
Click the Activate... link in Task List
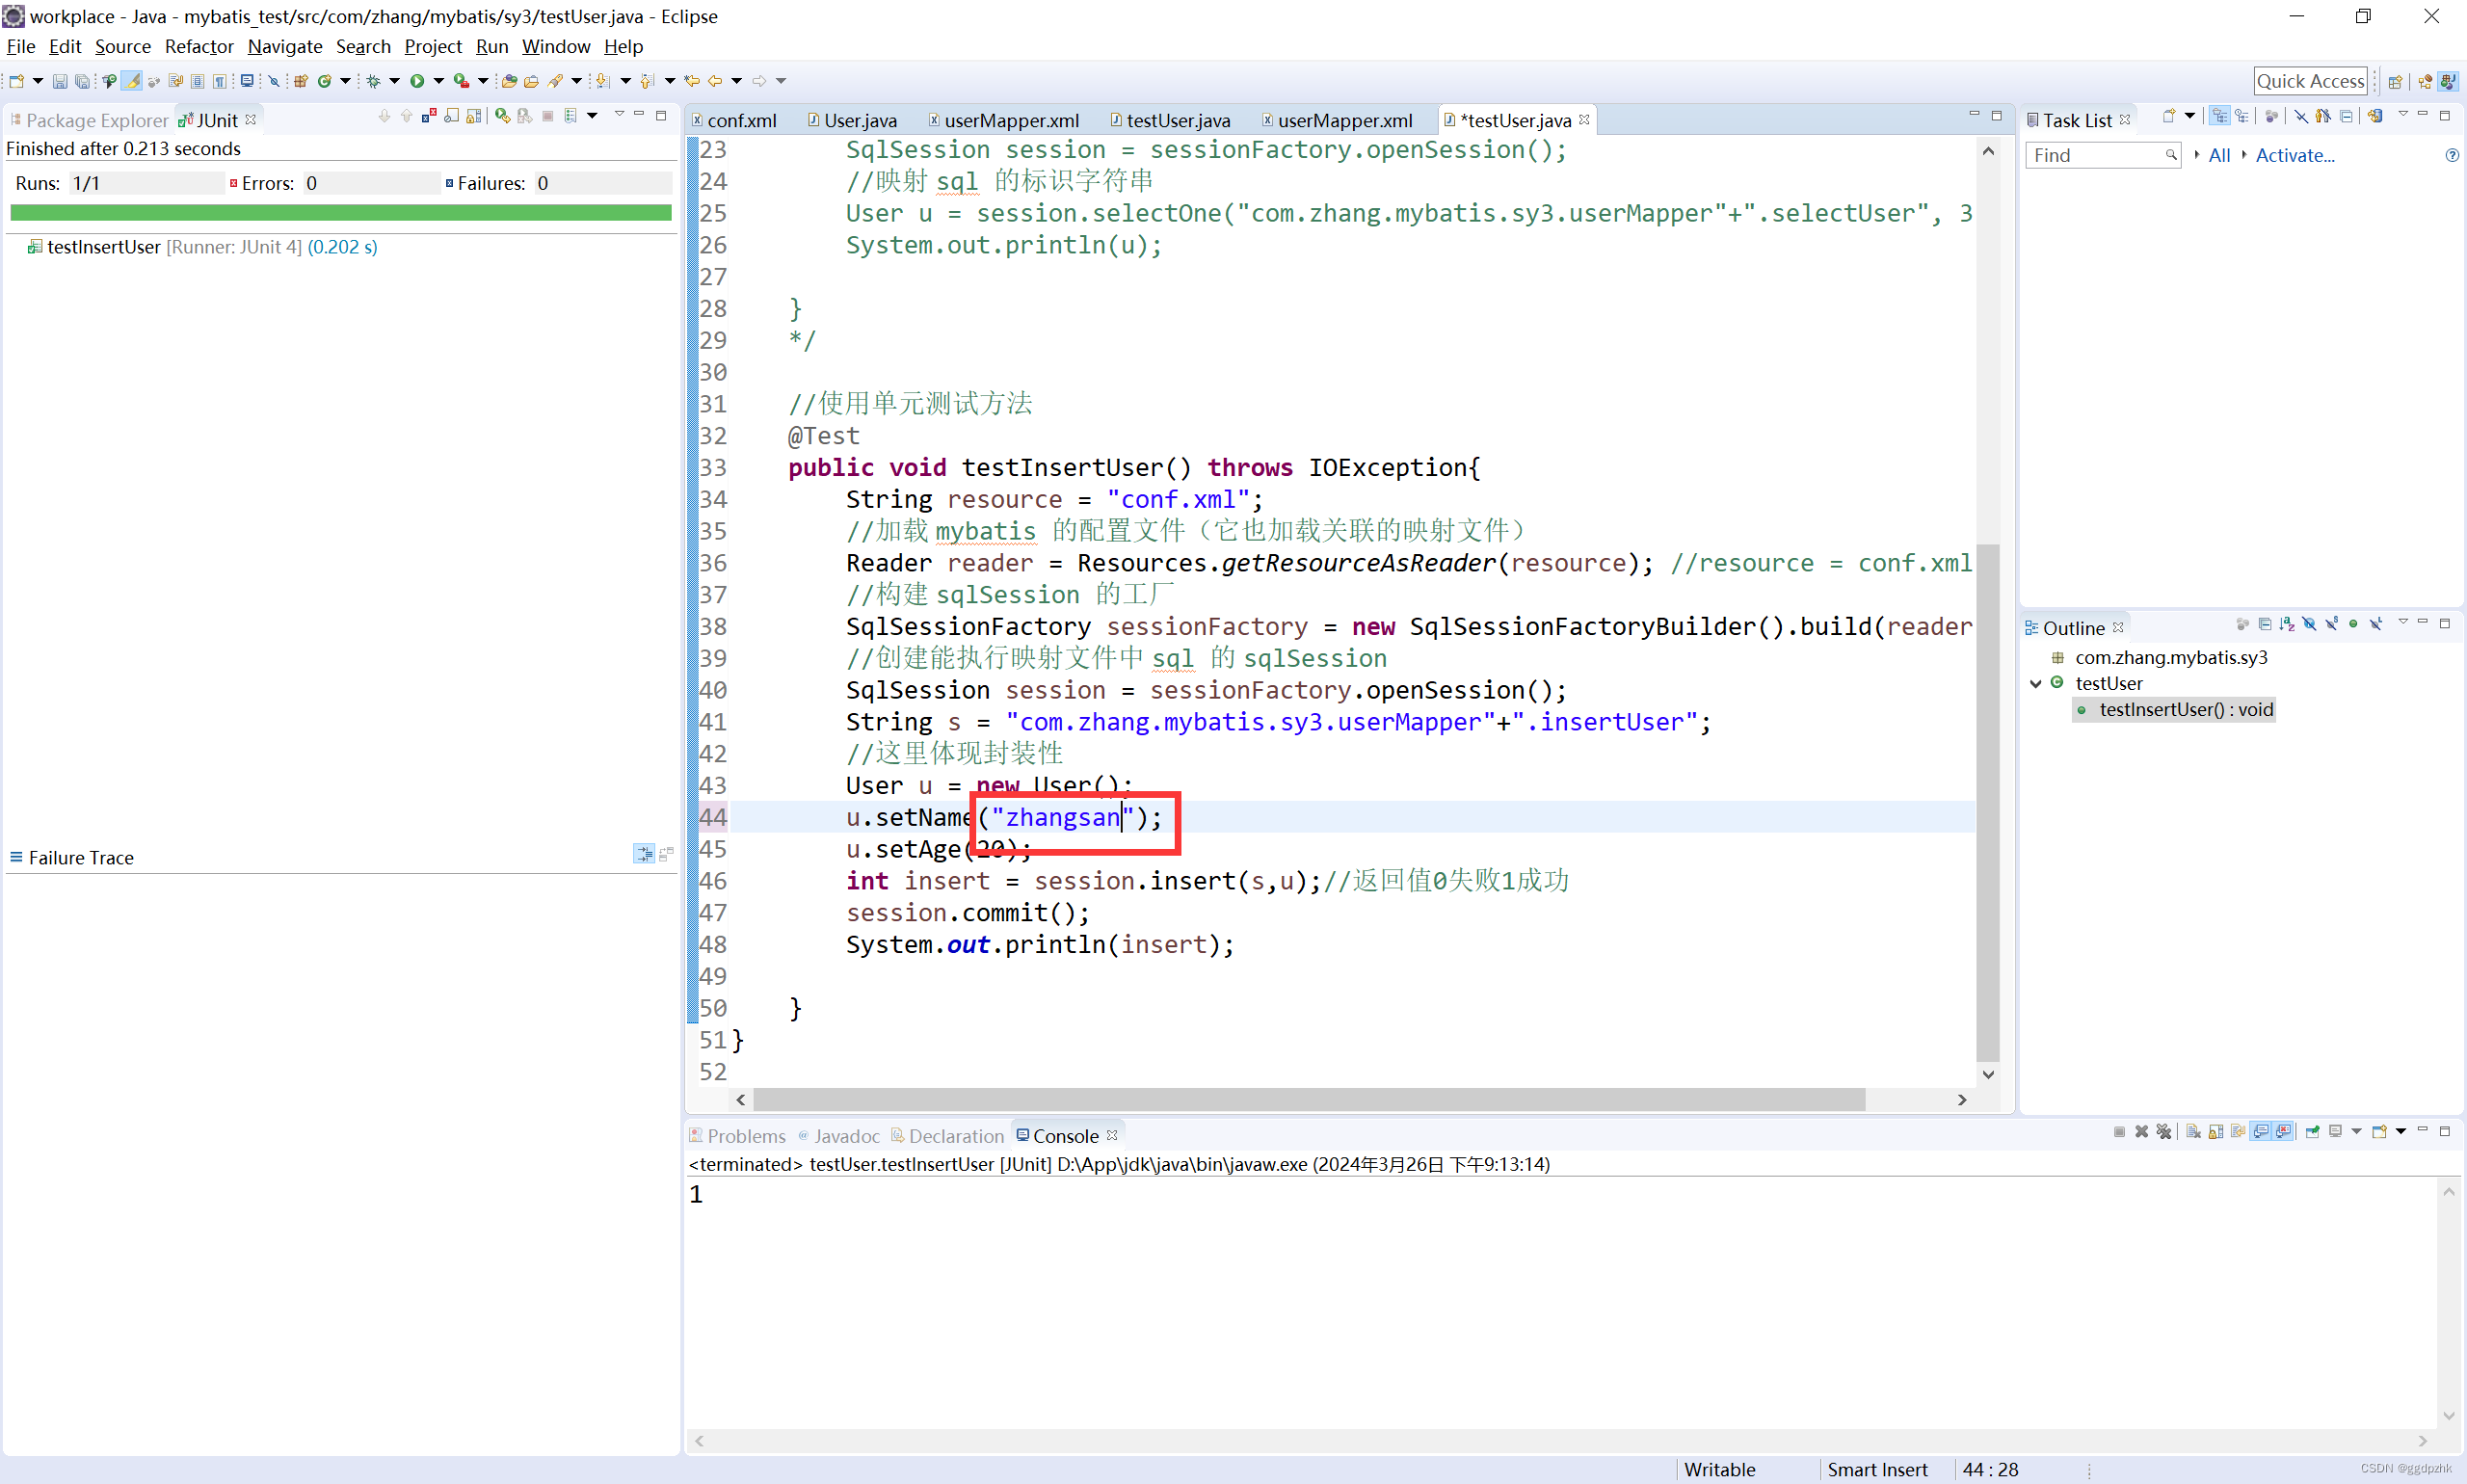(2294, 155)
